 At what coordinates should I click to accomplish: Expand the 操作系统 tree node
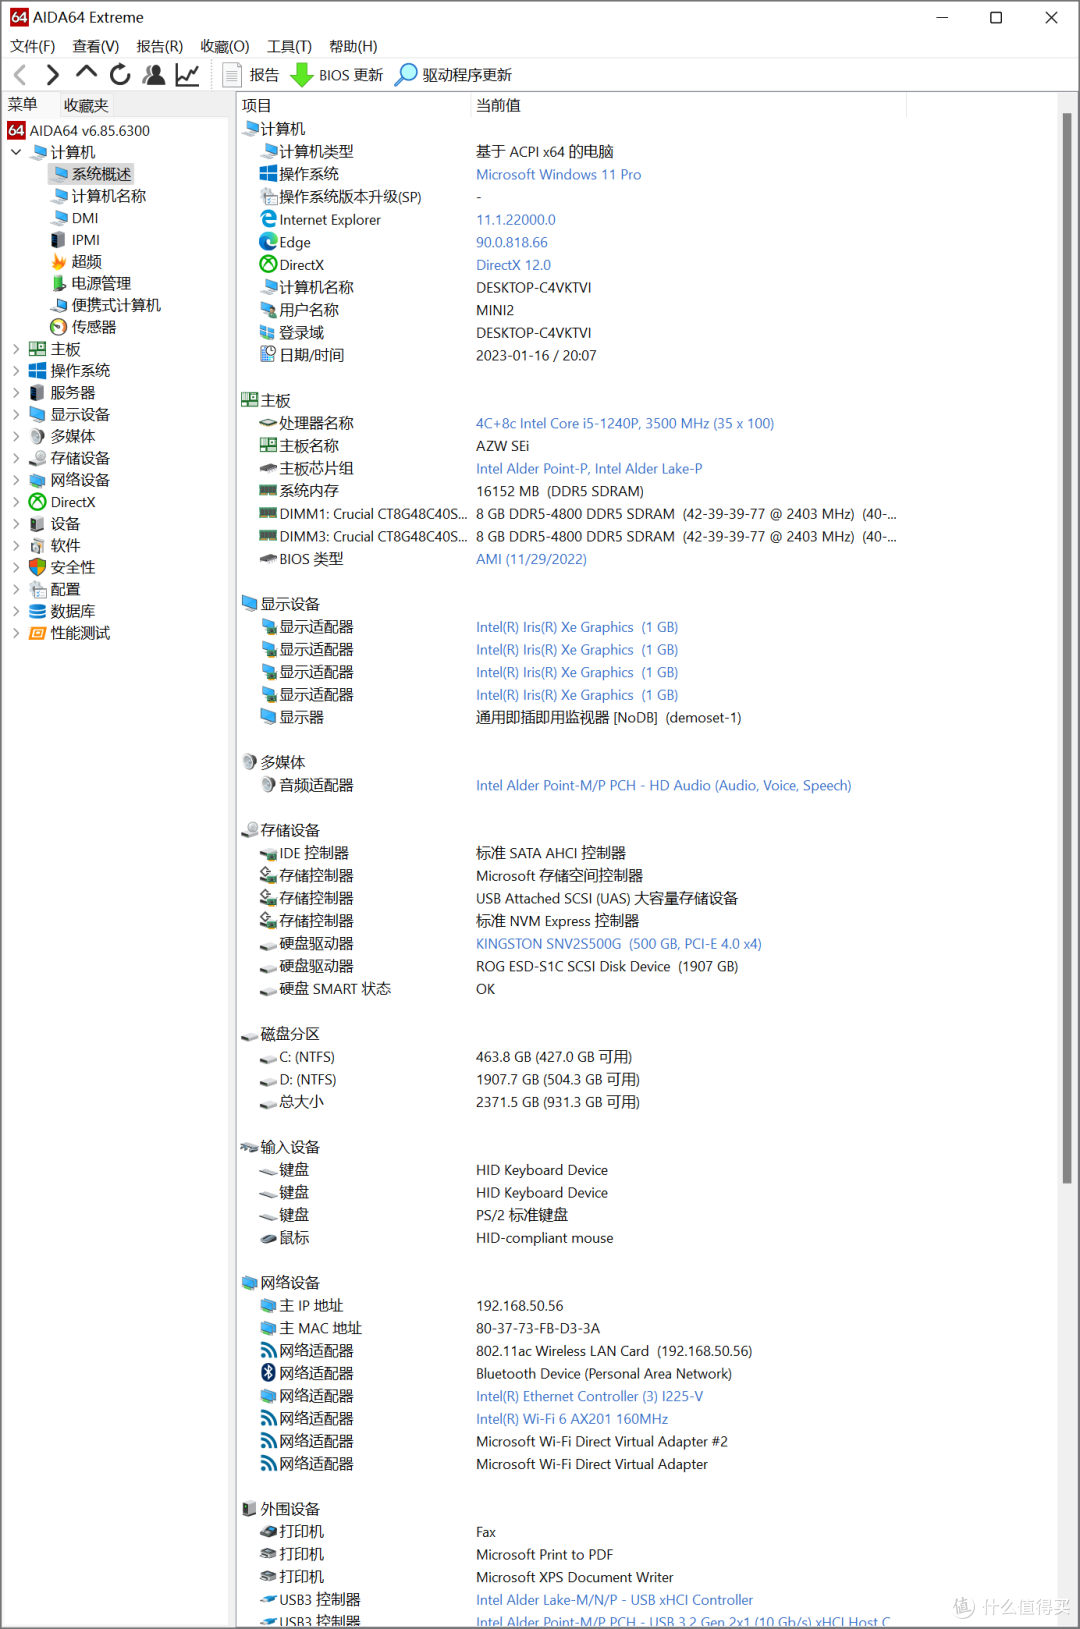click(x=16, y=371)
